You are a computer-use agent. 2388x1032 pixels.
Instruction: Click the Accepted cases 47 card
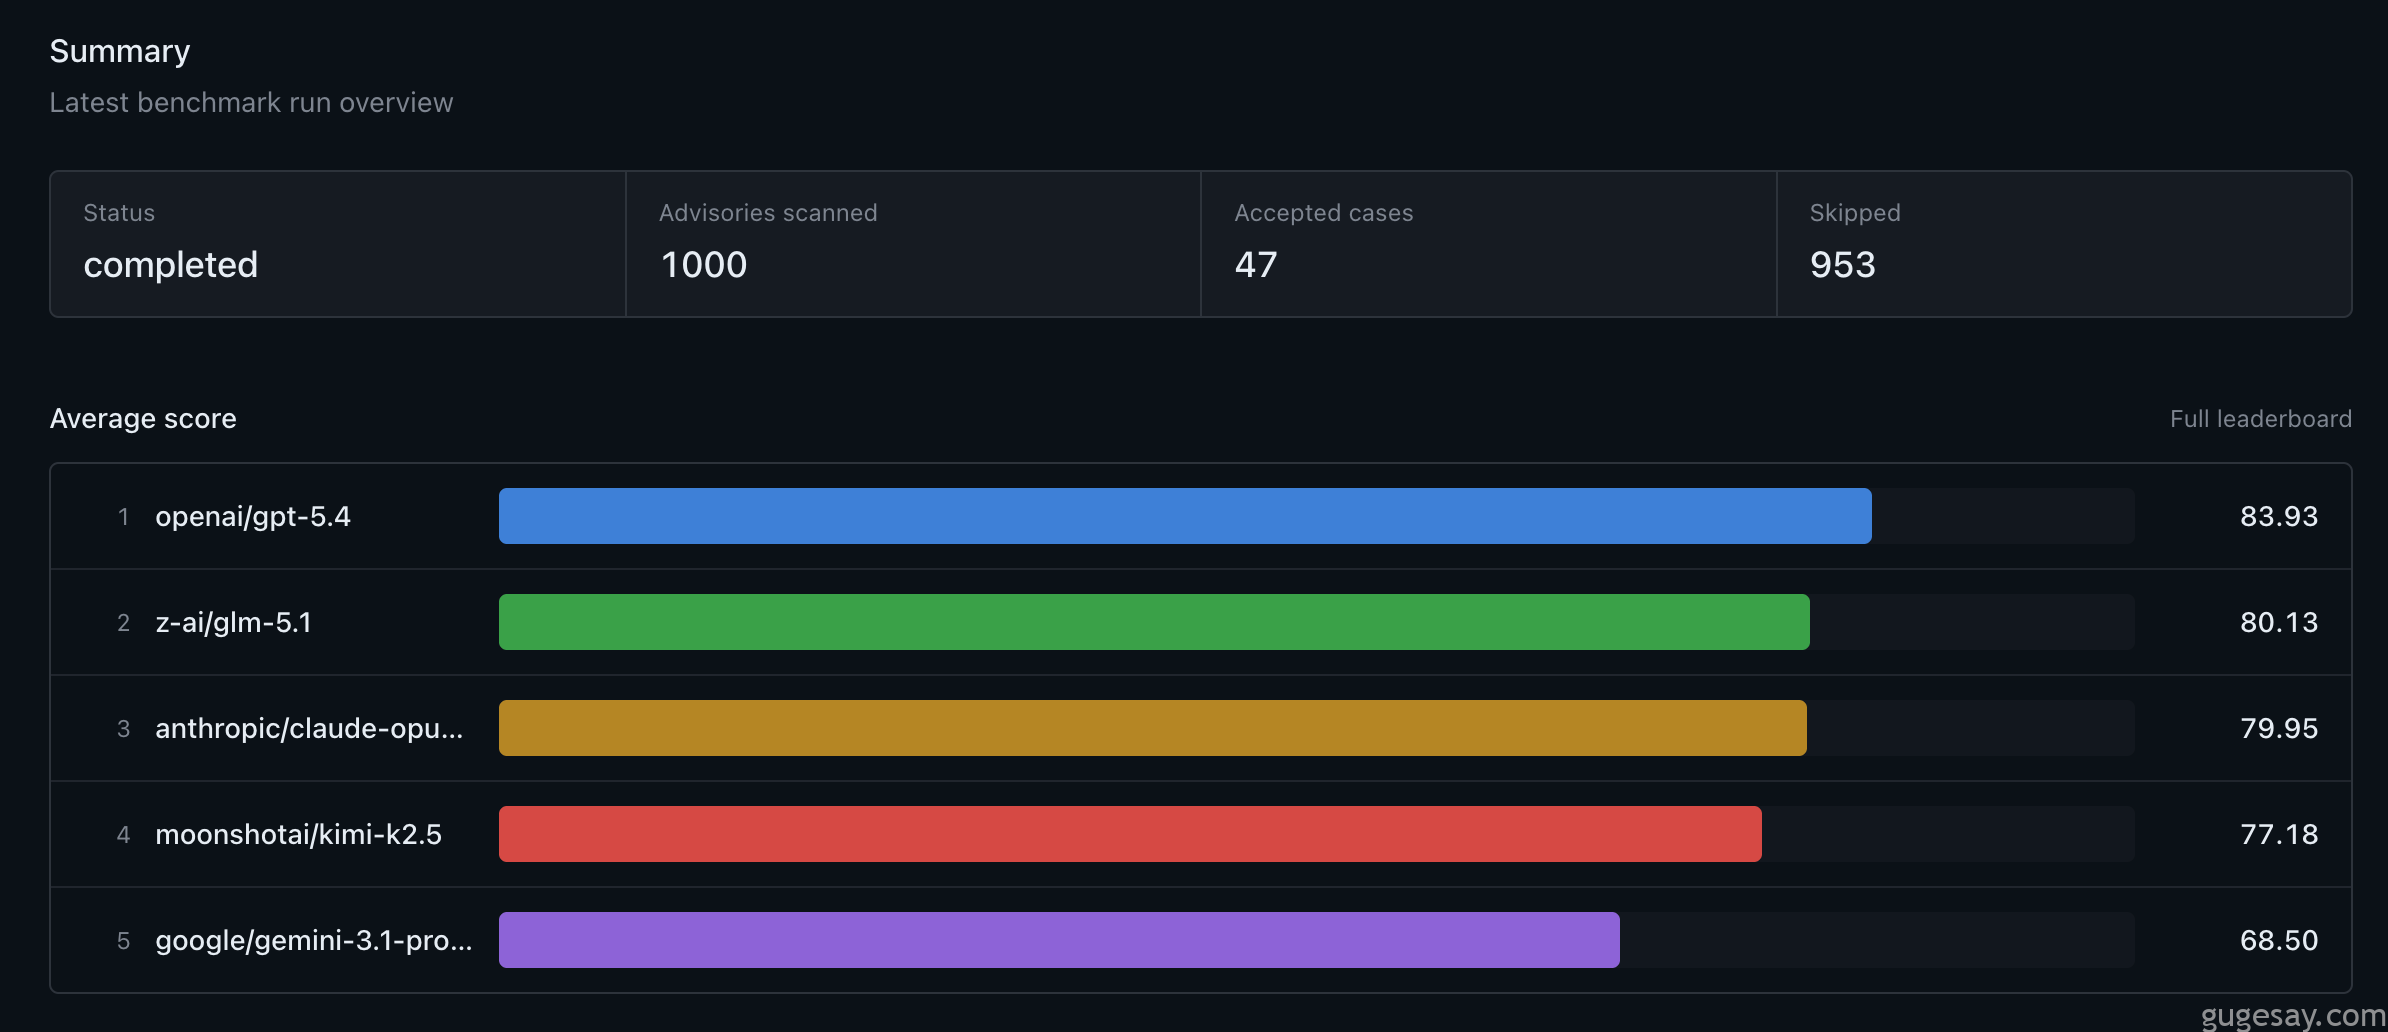pos(1488,244)
